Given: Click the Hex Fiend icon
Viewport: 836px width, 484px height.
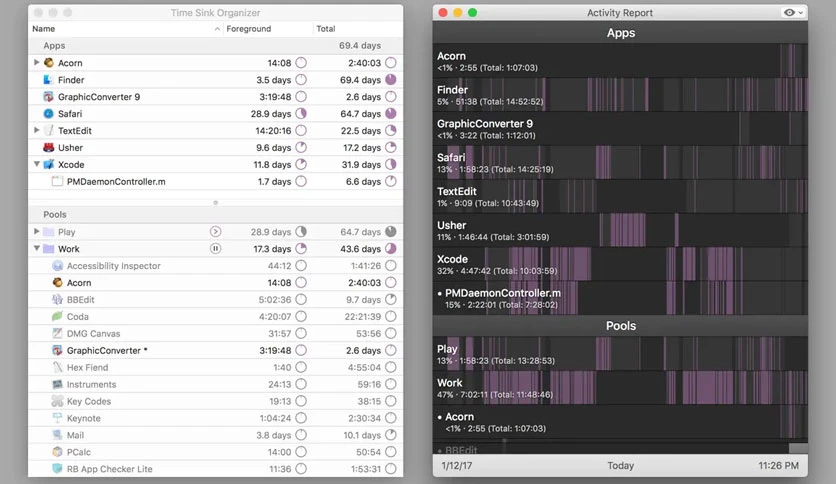Looking at the screenshot, I should click(x=58, y=367).
